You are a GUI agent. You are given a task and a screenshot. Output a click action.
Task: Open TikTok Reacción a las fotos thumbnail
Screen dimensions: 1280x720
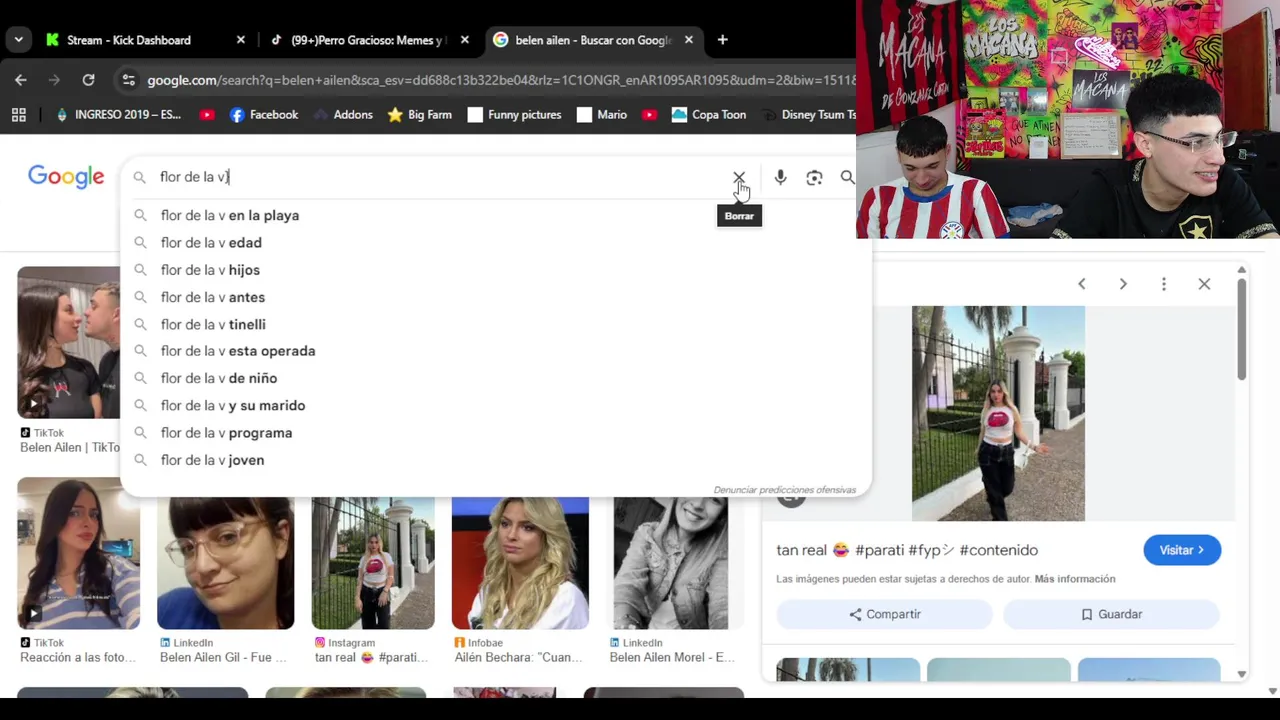(x=79, y=553)
